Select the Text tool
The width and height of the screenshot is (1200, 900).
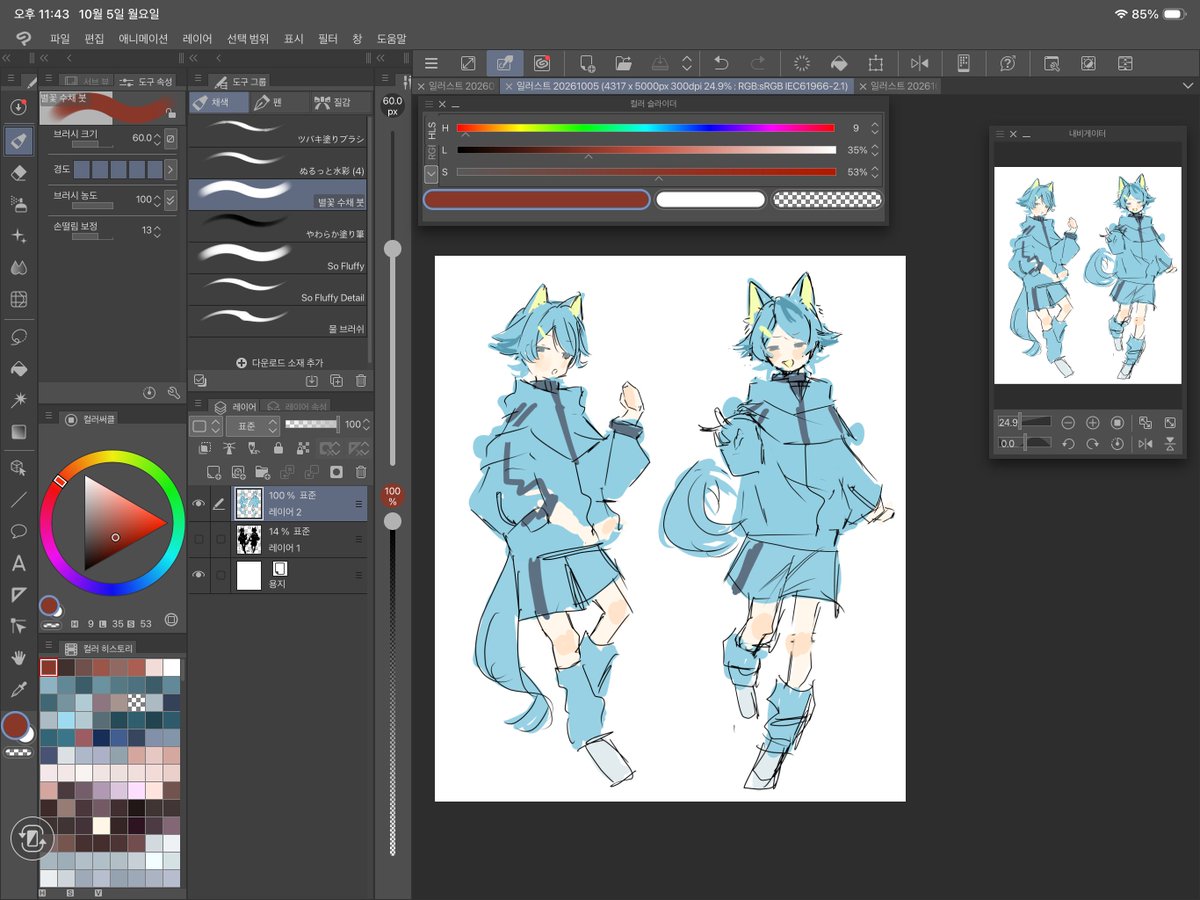point(18,563)
